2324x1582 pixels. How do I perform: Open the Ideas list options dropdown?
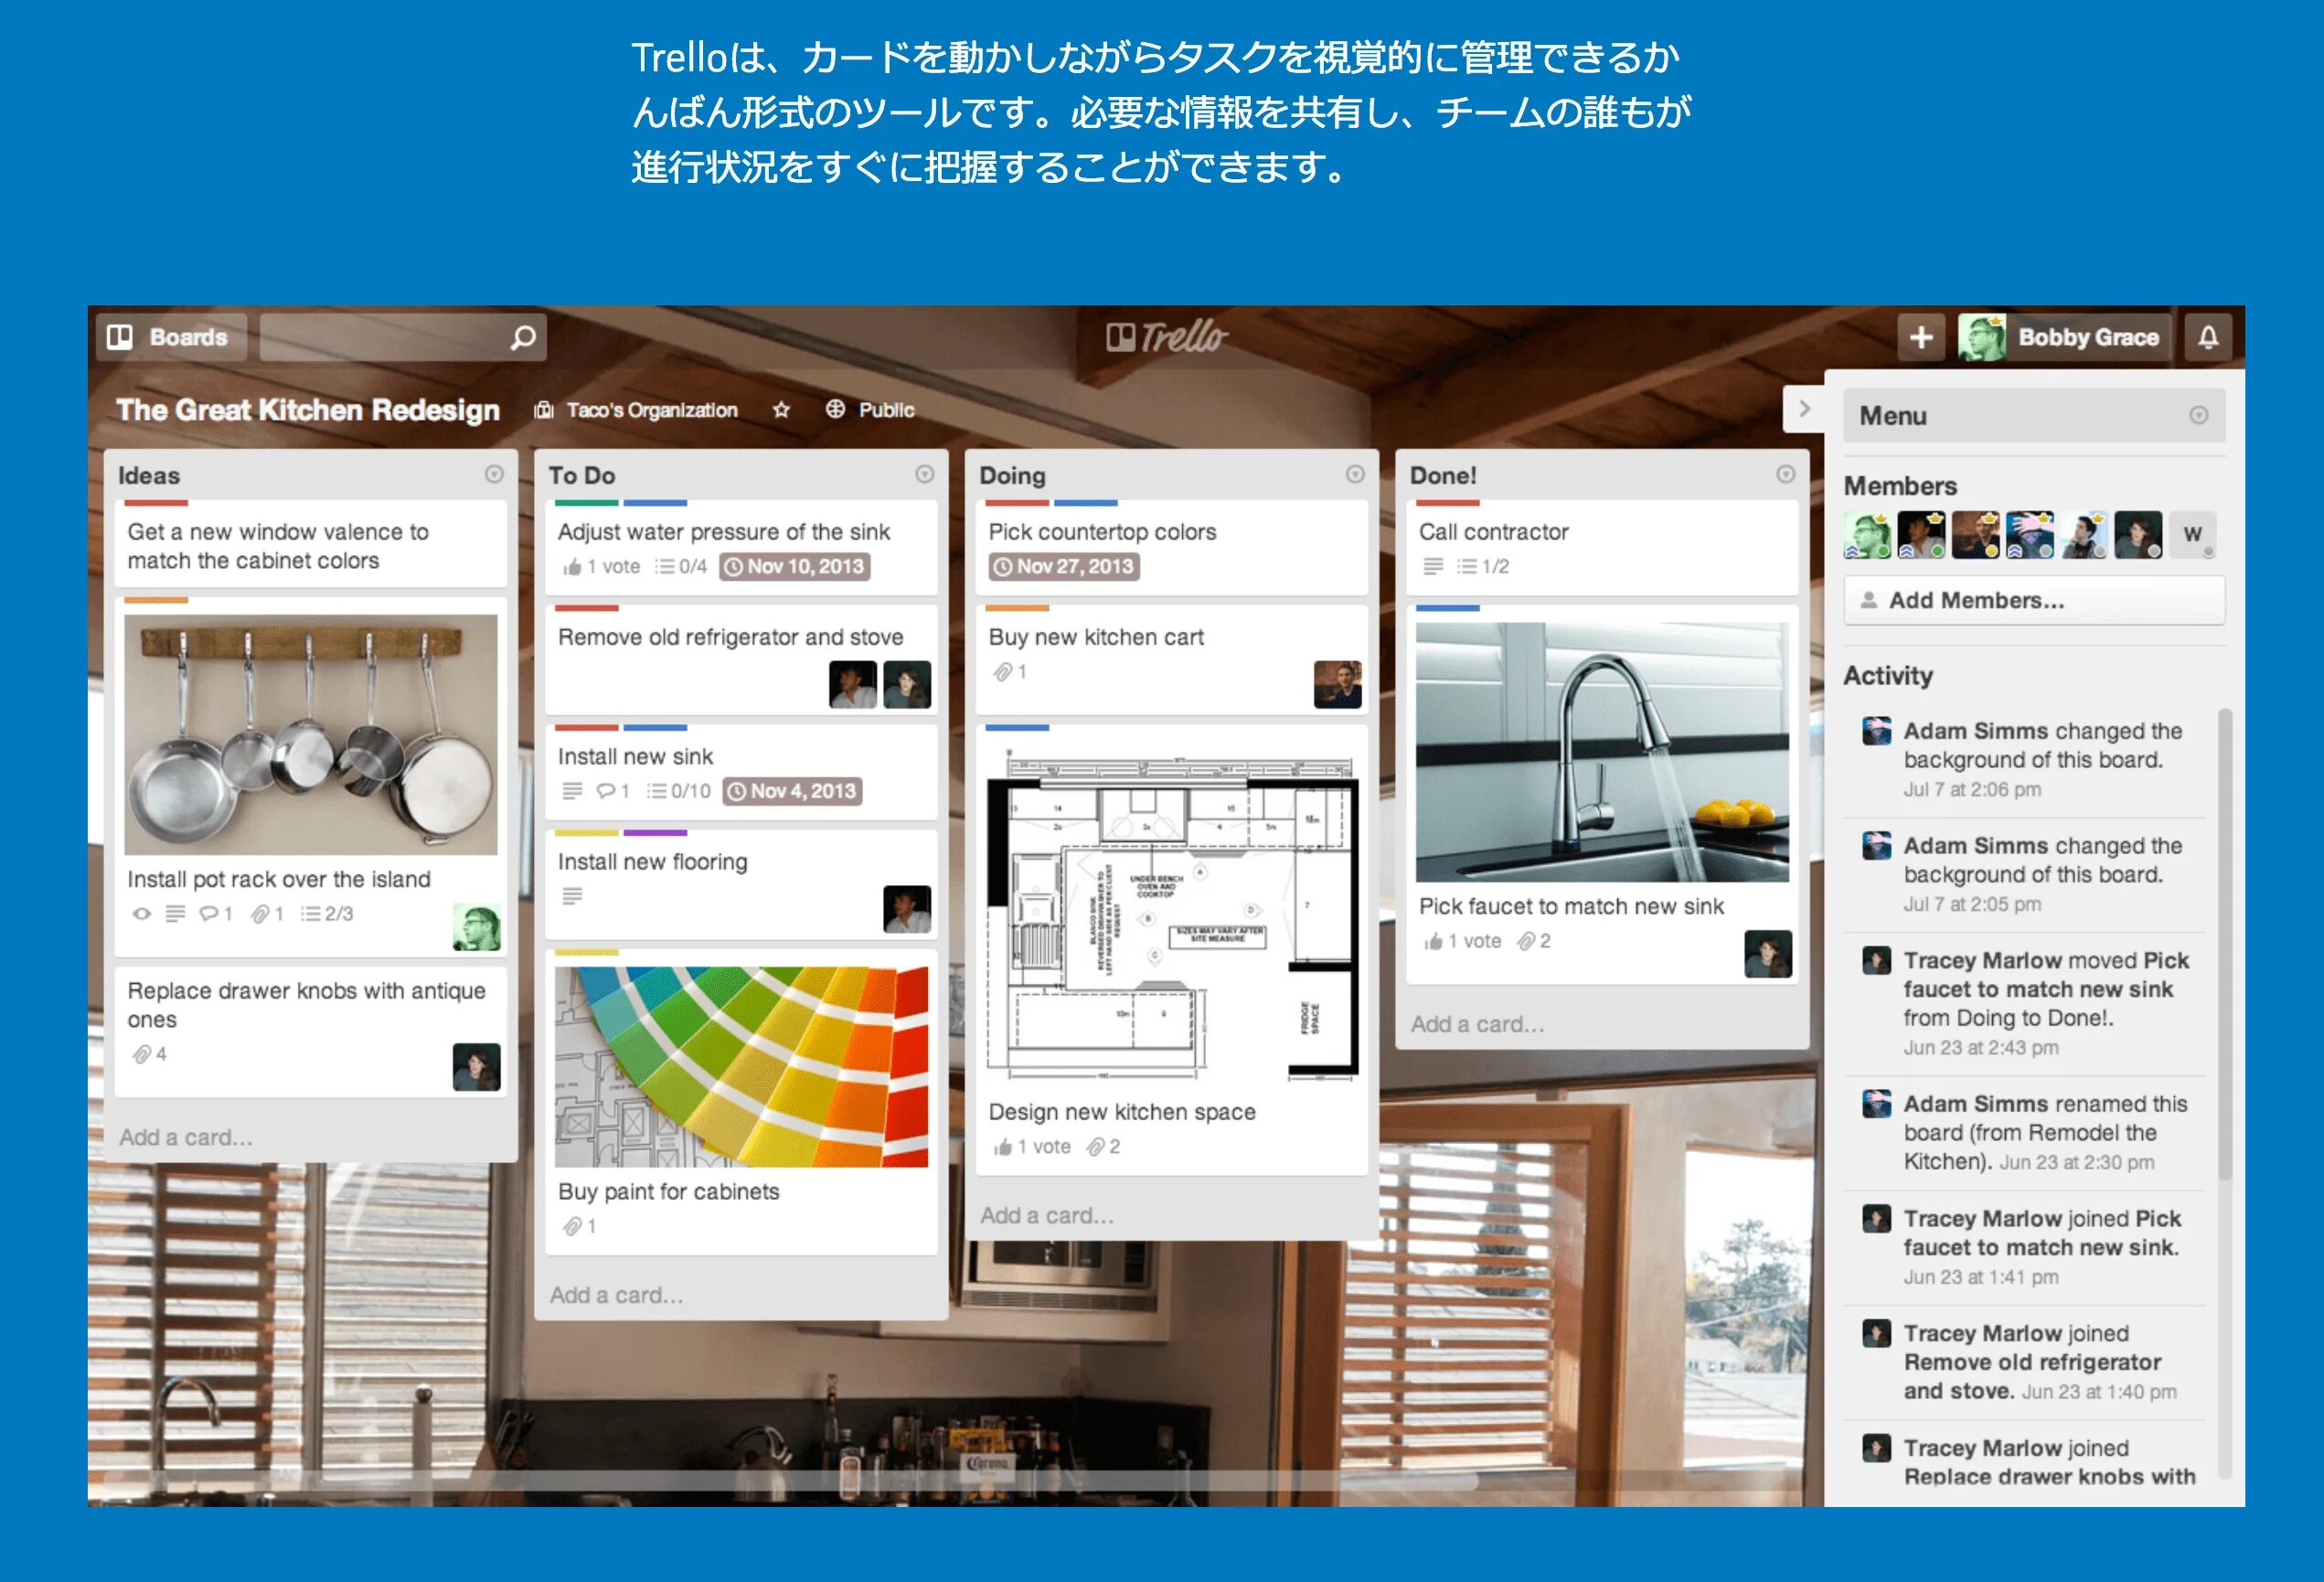click(x=494, y=474)
